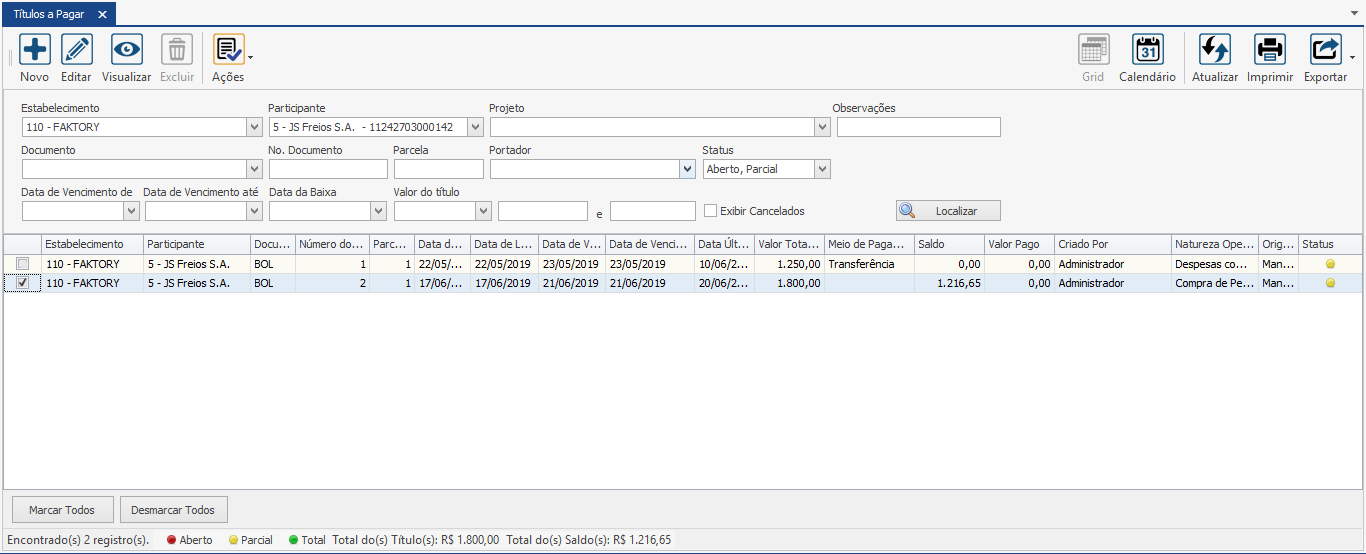Click the Novo plus icon
Image resolution: width=1366 pixels, height=554 pixels.
(x=35, y=49)
